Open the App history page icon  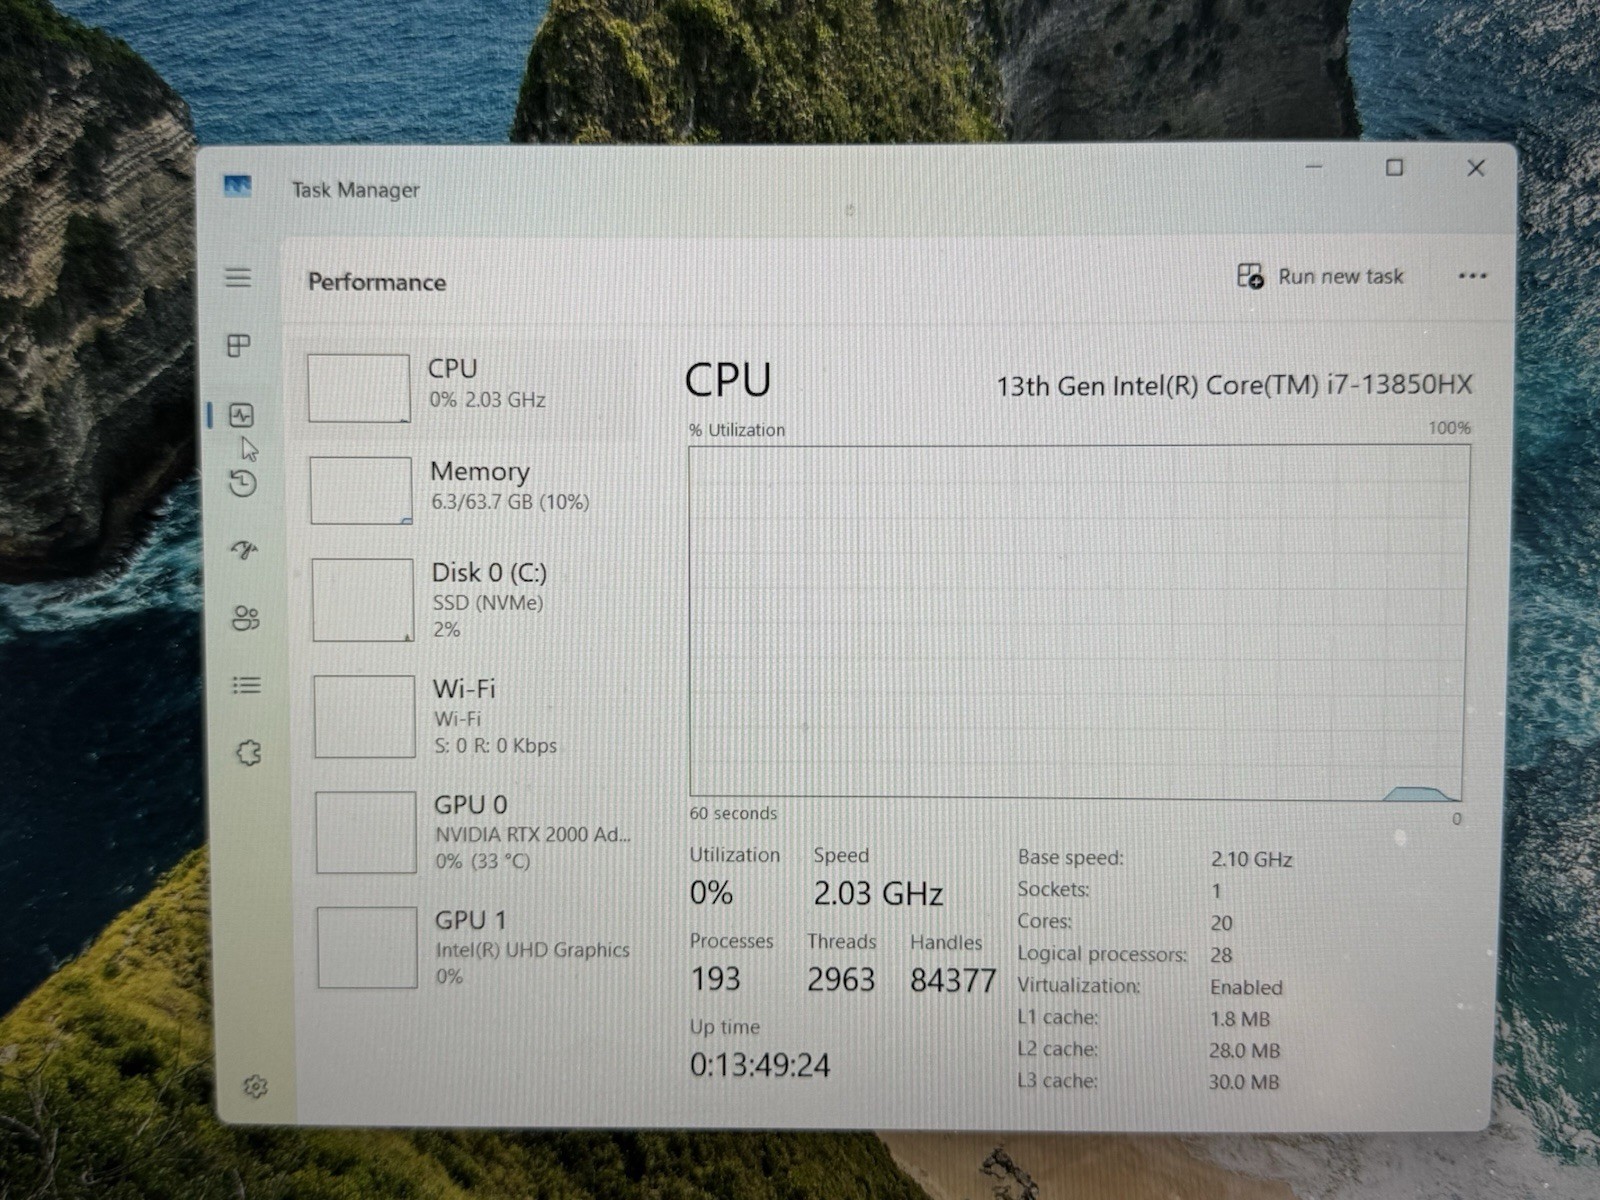click(x=242, y=484)
